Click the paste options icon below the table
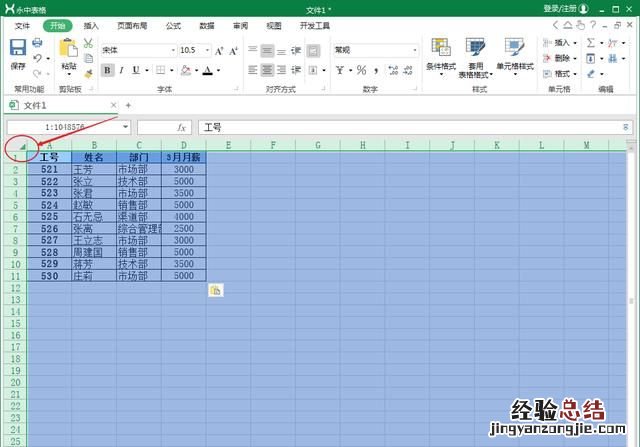 215,290
